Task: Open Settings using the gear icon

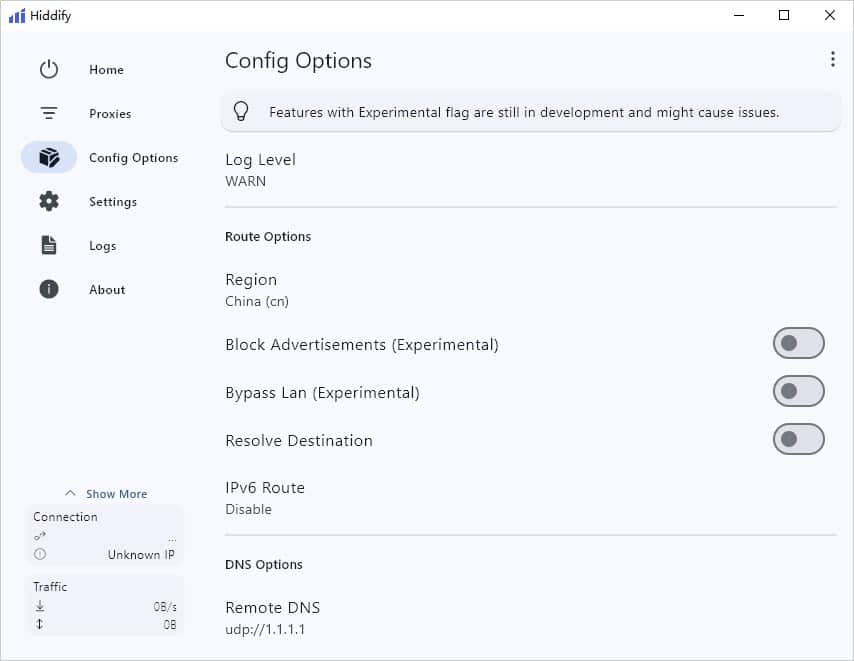Action: coord(49,201)
